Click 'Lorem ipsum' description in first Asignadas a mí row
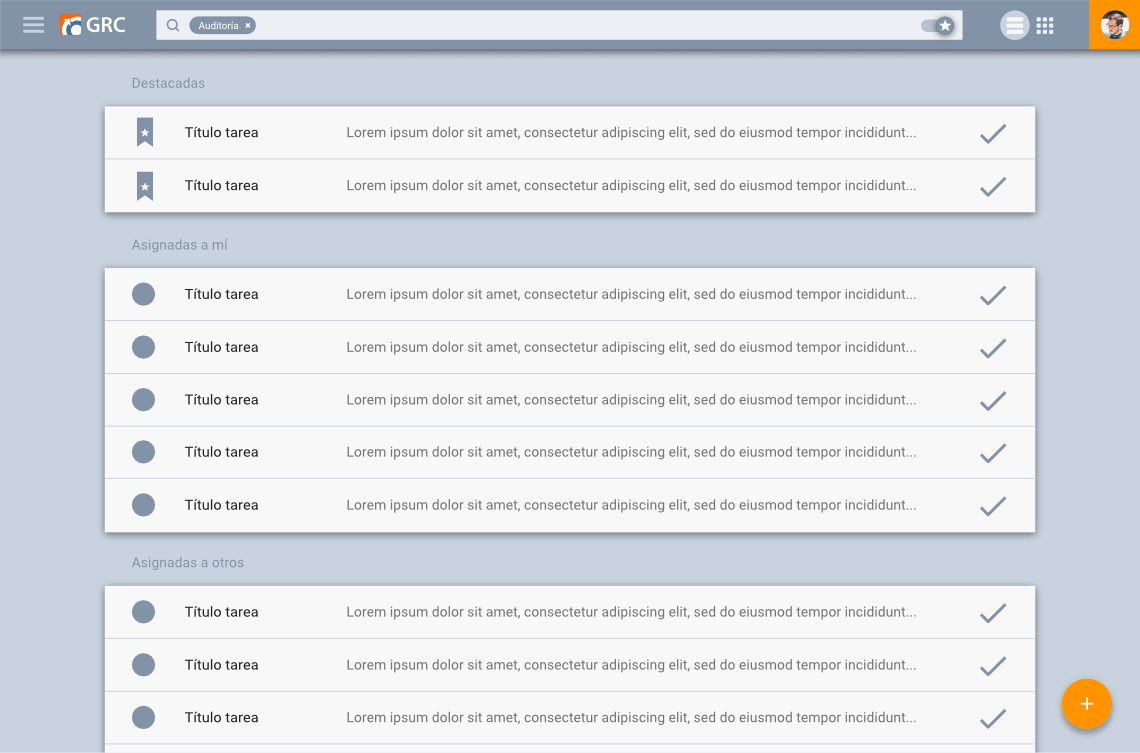The image size is (1140, 753). point(631,294)
